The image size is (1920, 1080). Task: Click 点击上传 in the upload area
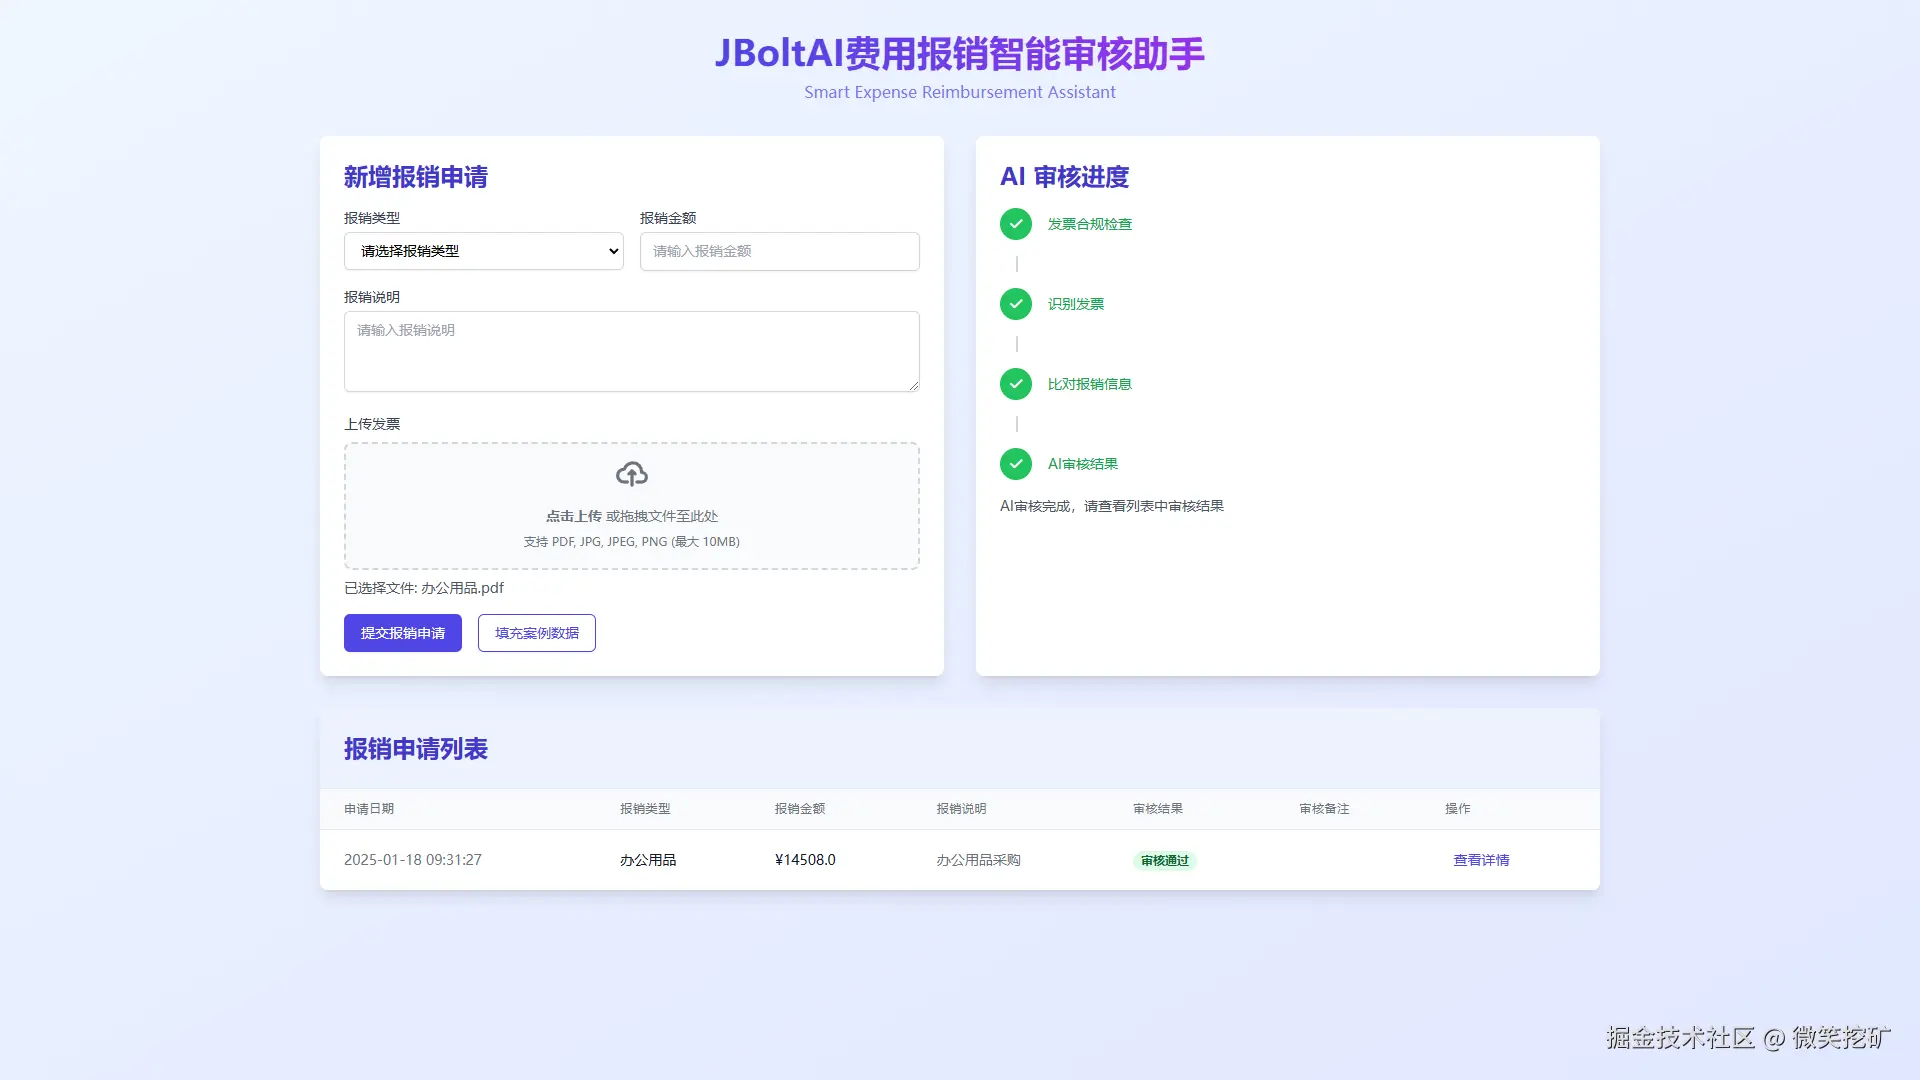pyautogui.click(x=574, y=516)
